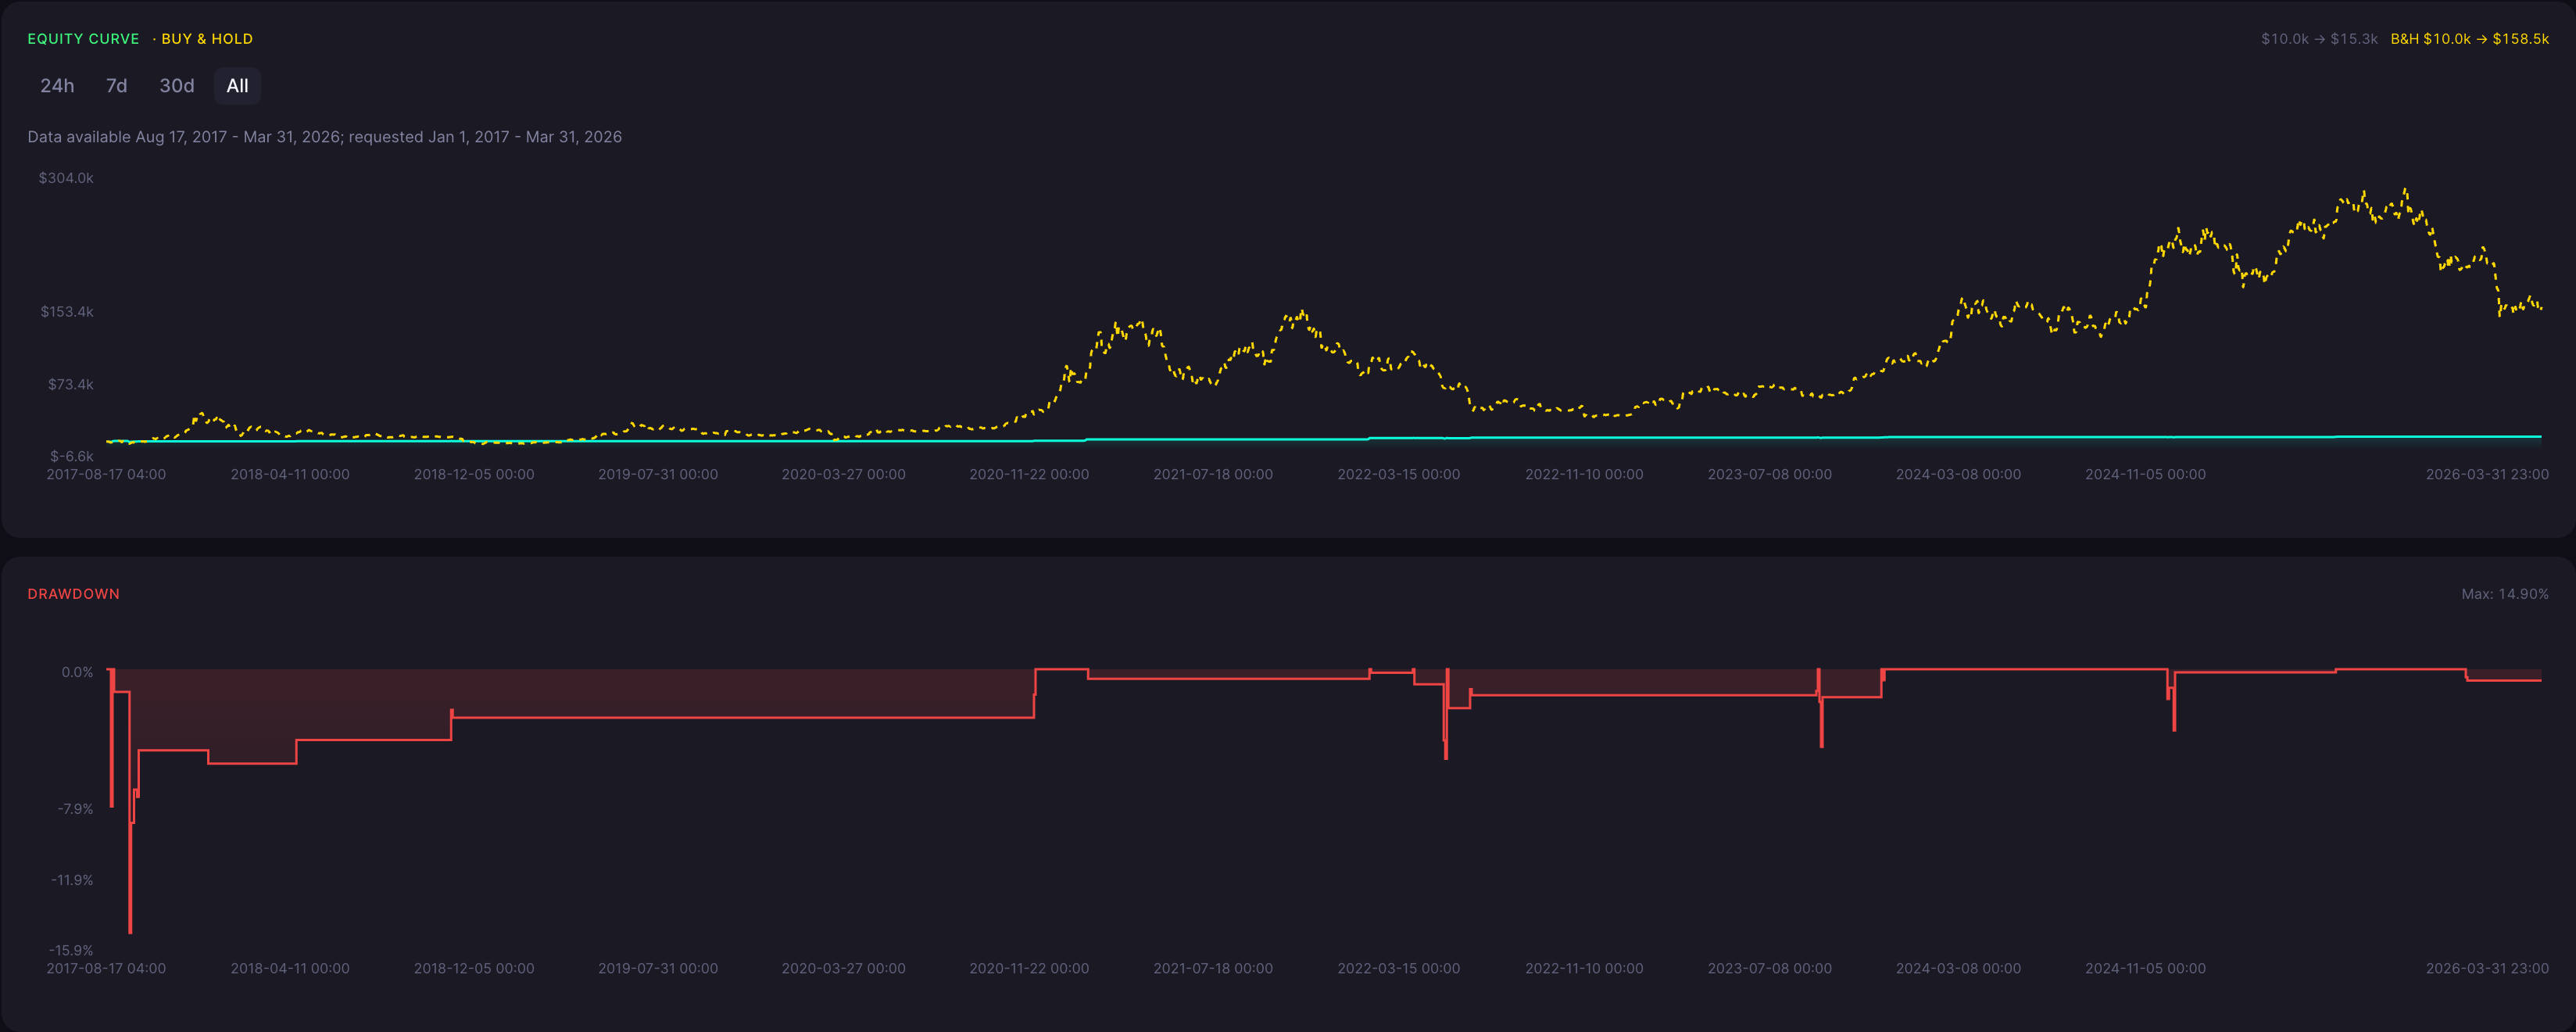Click the -7.9% drawdown axis label
The width and height of the screenshot is (2576, 1032).
[75, 809]
